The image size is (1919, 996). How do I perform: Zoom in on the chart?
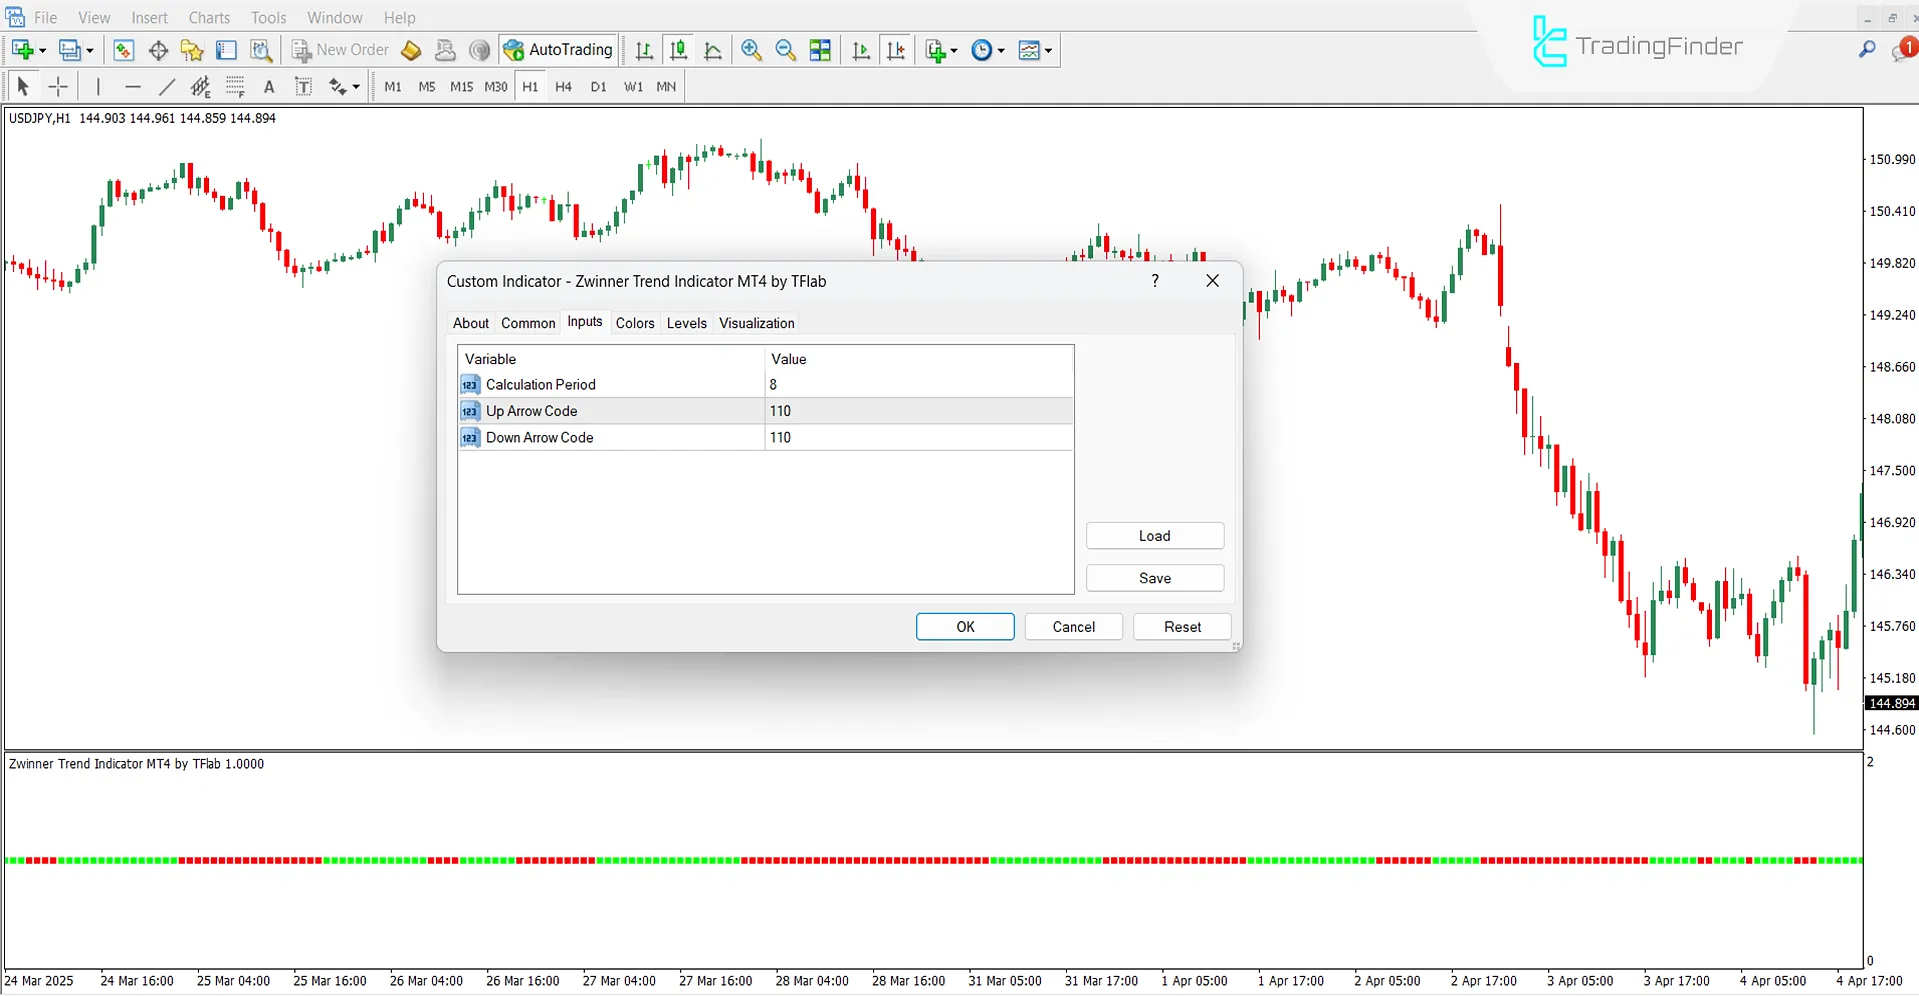point(751,50)
